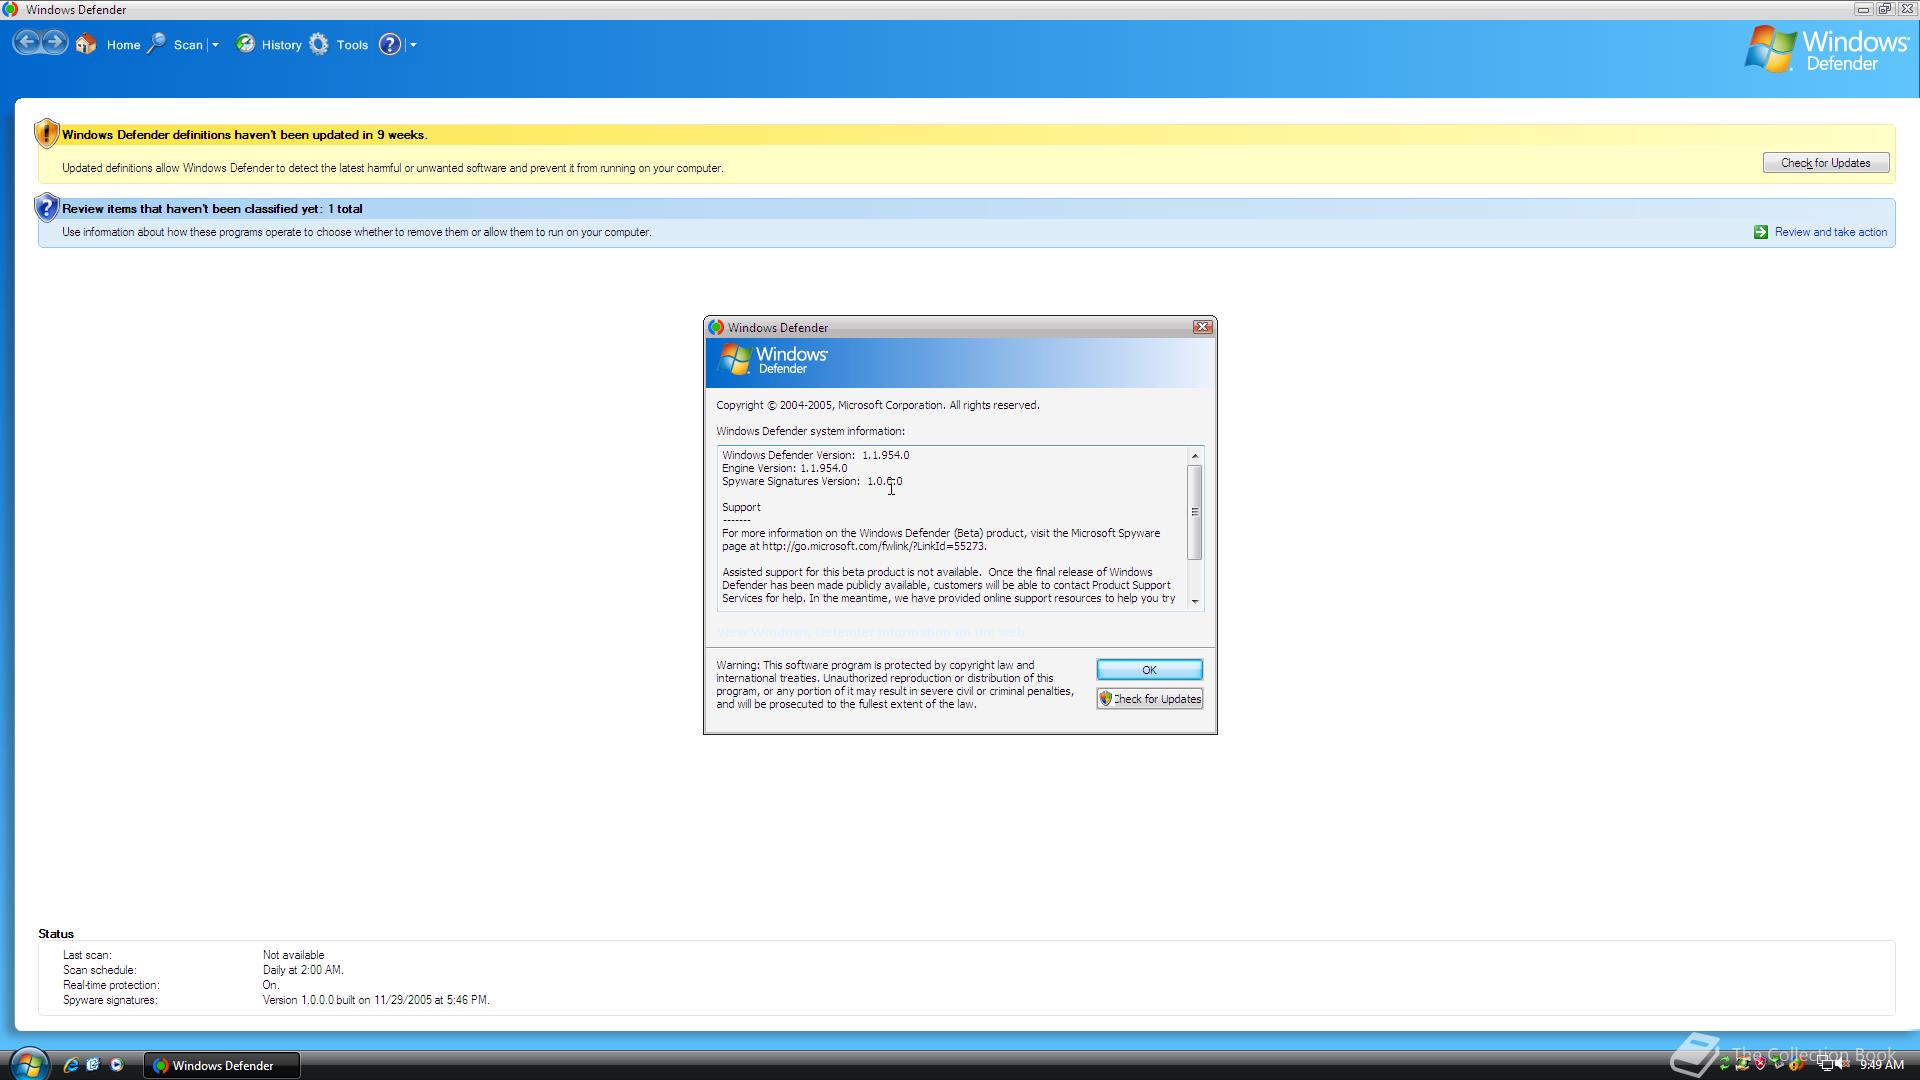
Task: Open the Windows Start orb
Action: (28, 1064)
